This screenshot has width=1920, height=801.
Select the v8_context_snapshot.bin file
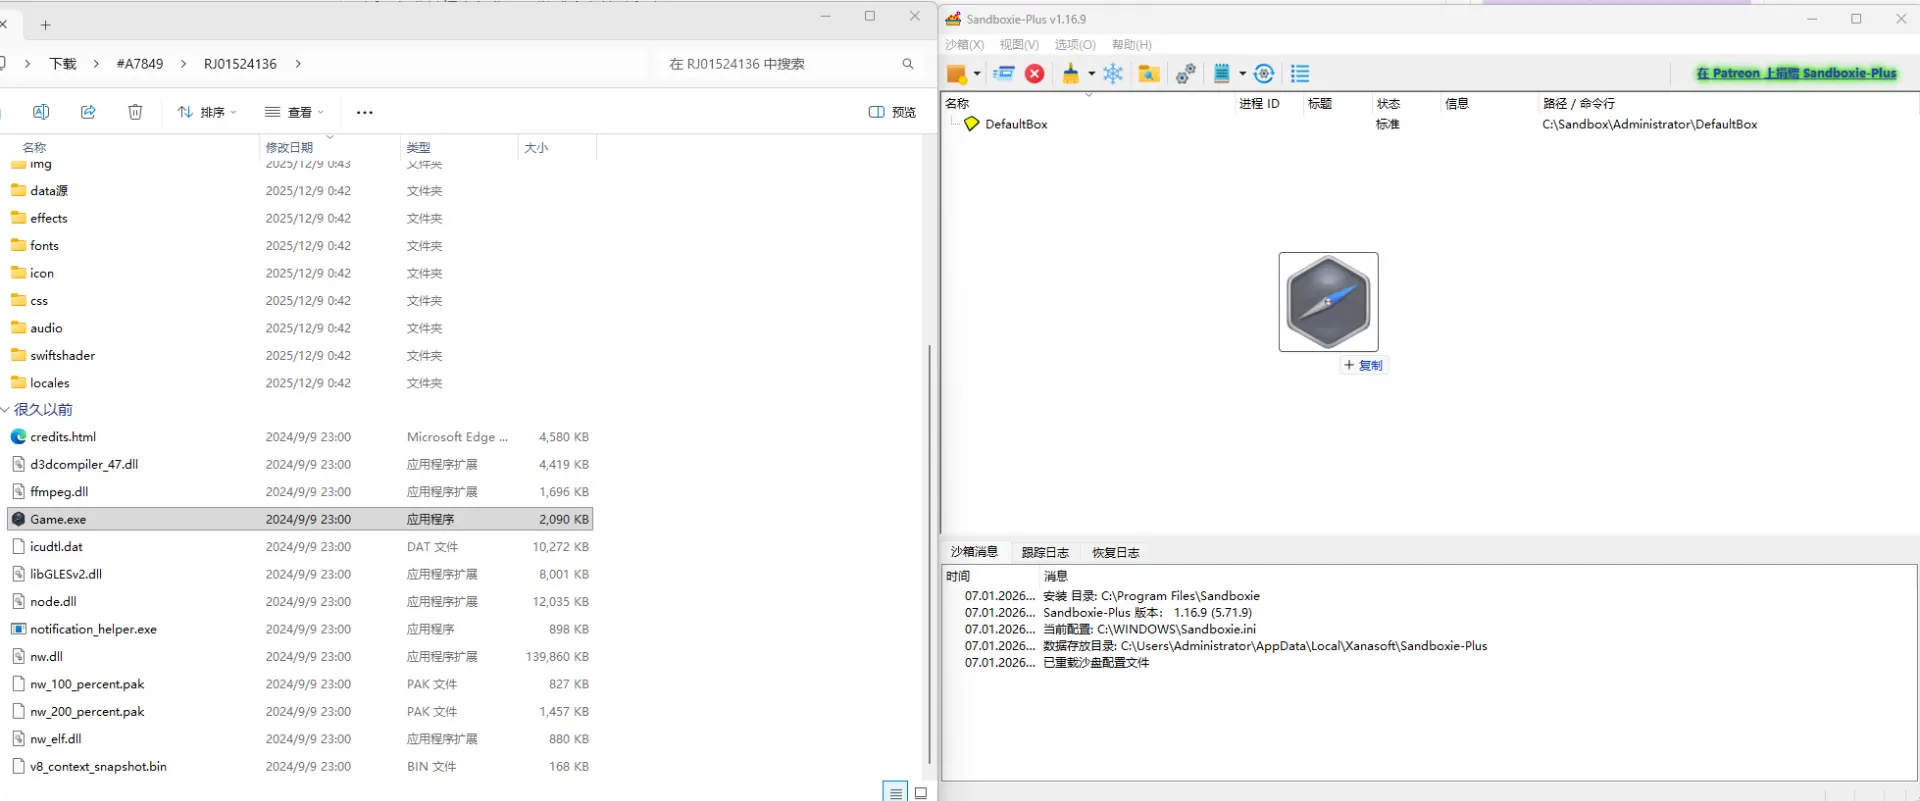click(x=300, y=767)
